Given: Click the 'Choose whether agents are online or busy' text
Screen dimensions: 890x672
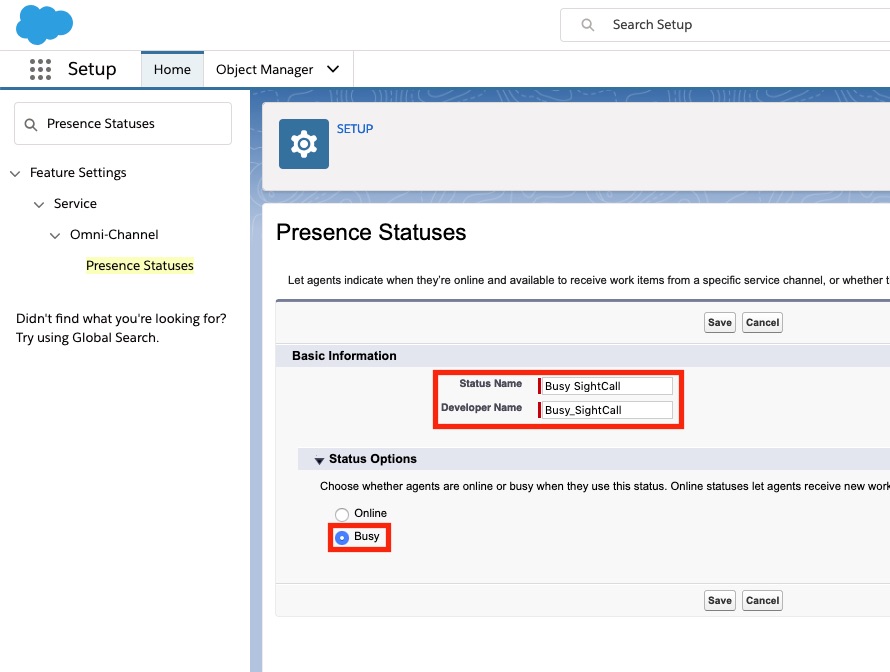Looking at the screenshot, I should [604, 486].
